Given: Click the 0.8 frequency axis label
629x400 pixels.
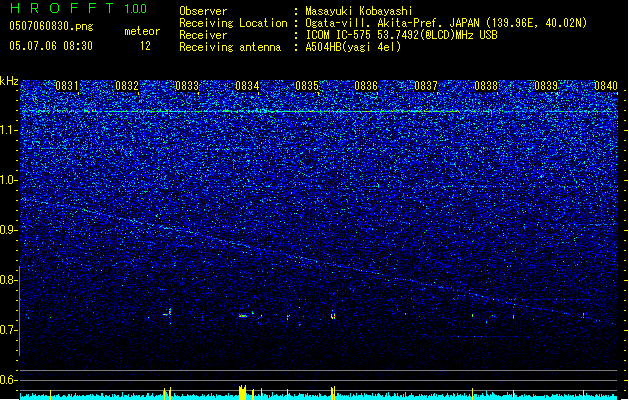Looking at the screenshot, I should [x=9, y=280].
